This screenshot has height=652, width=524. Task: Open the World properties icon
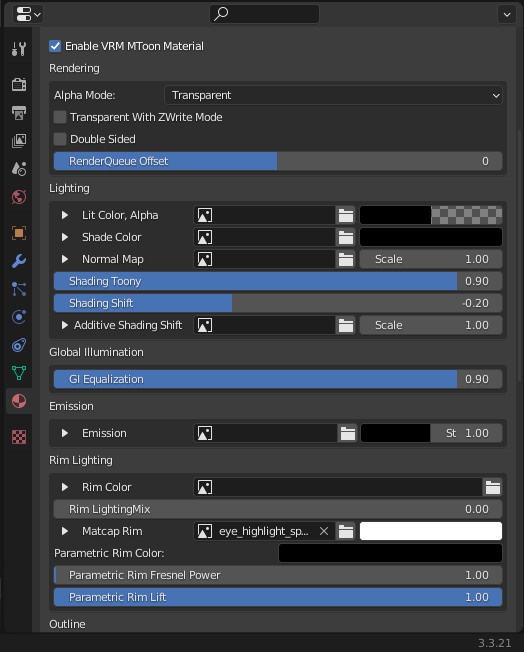tap(19, 197)
